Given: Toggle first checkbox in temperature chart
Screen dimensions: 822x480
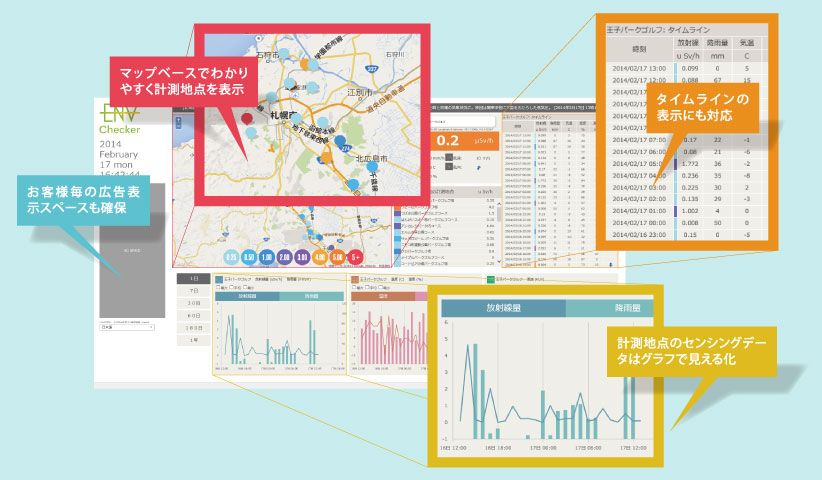Looking at the screenshot, I should (x=354, y=288).
